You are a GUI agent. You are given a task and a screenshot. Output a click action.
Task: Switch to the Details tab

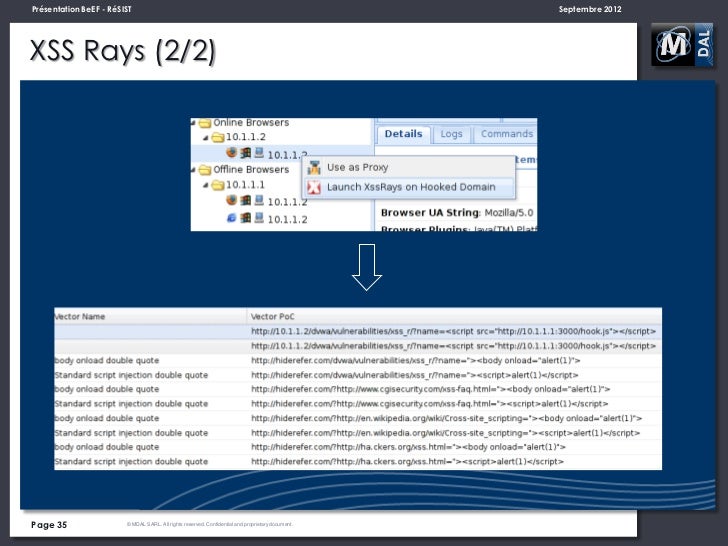tap(403, 134)
